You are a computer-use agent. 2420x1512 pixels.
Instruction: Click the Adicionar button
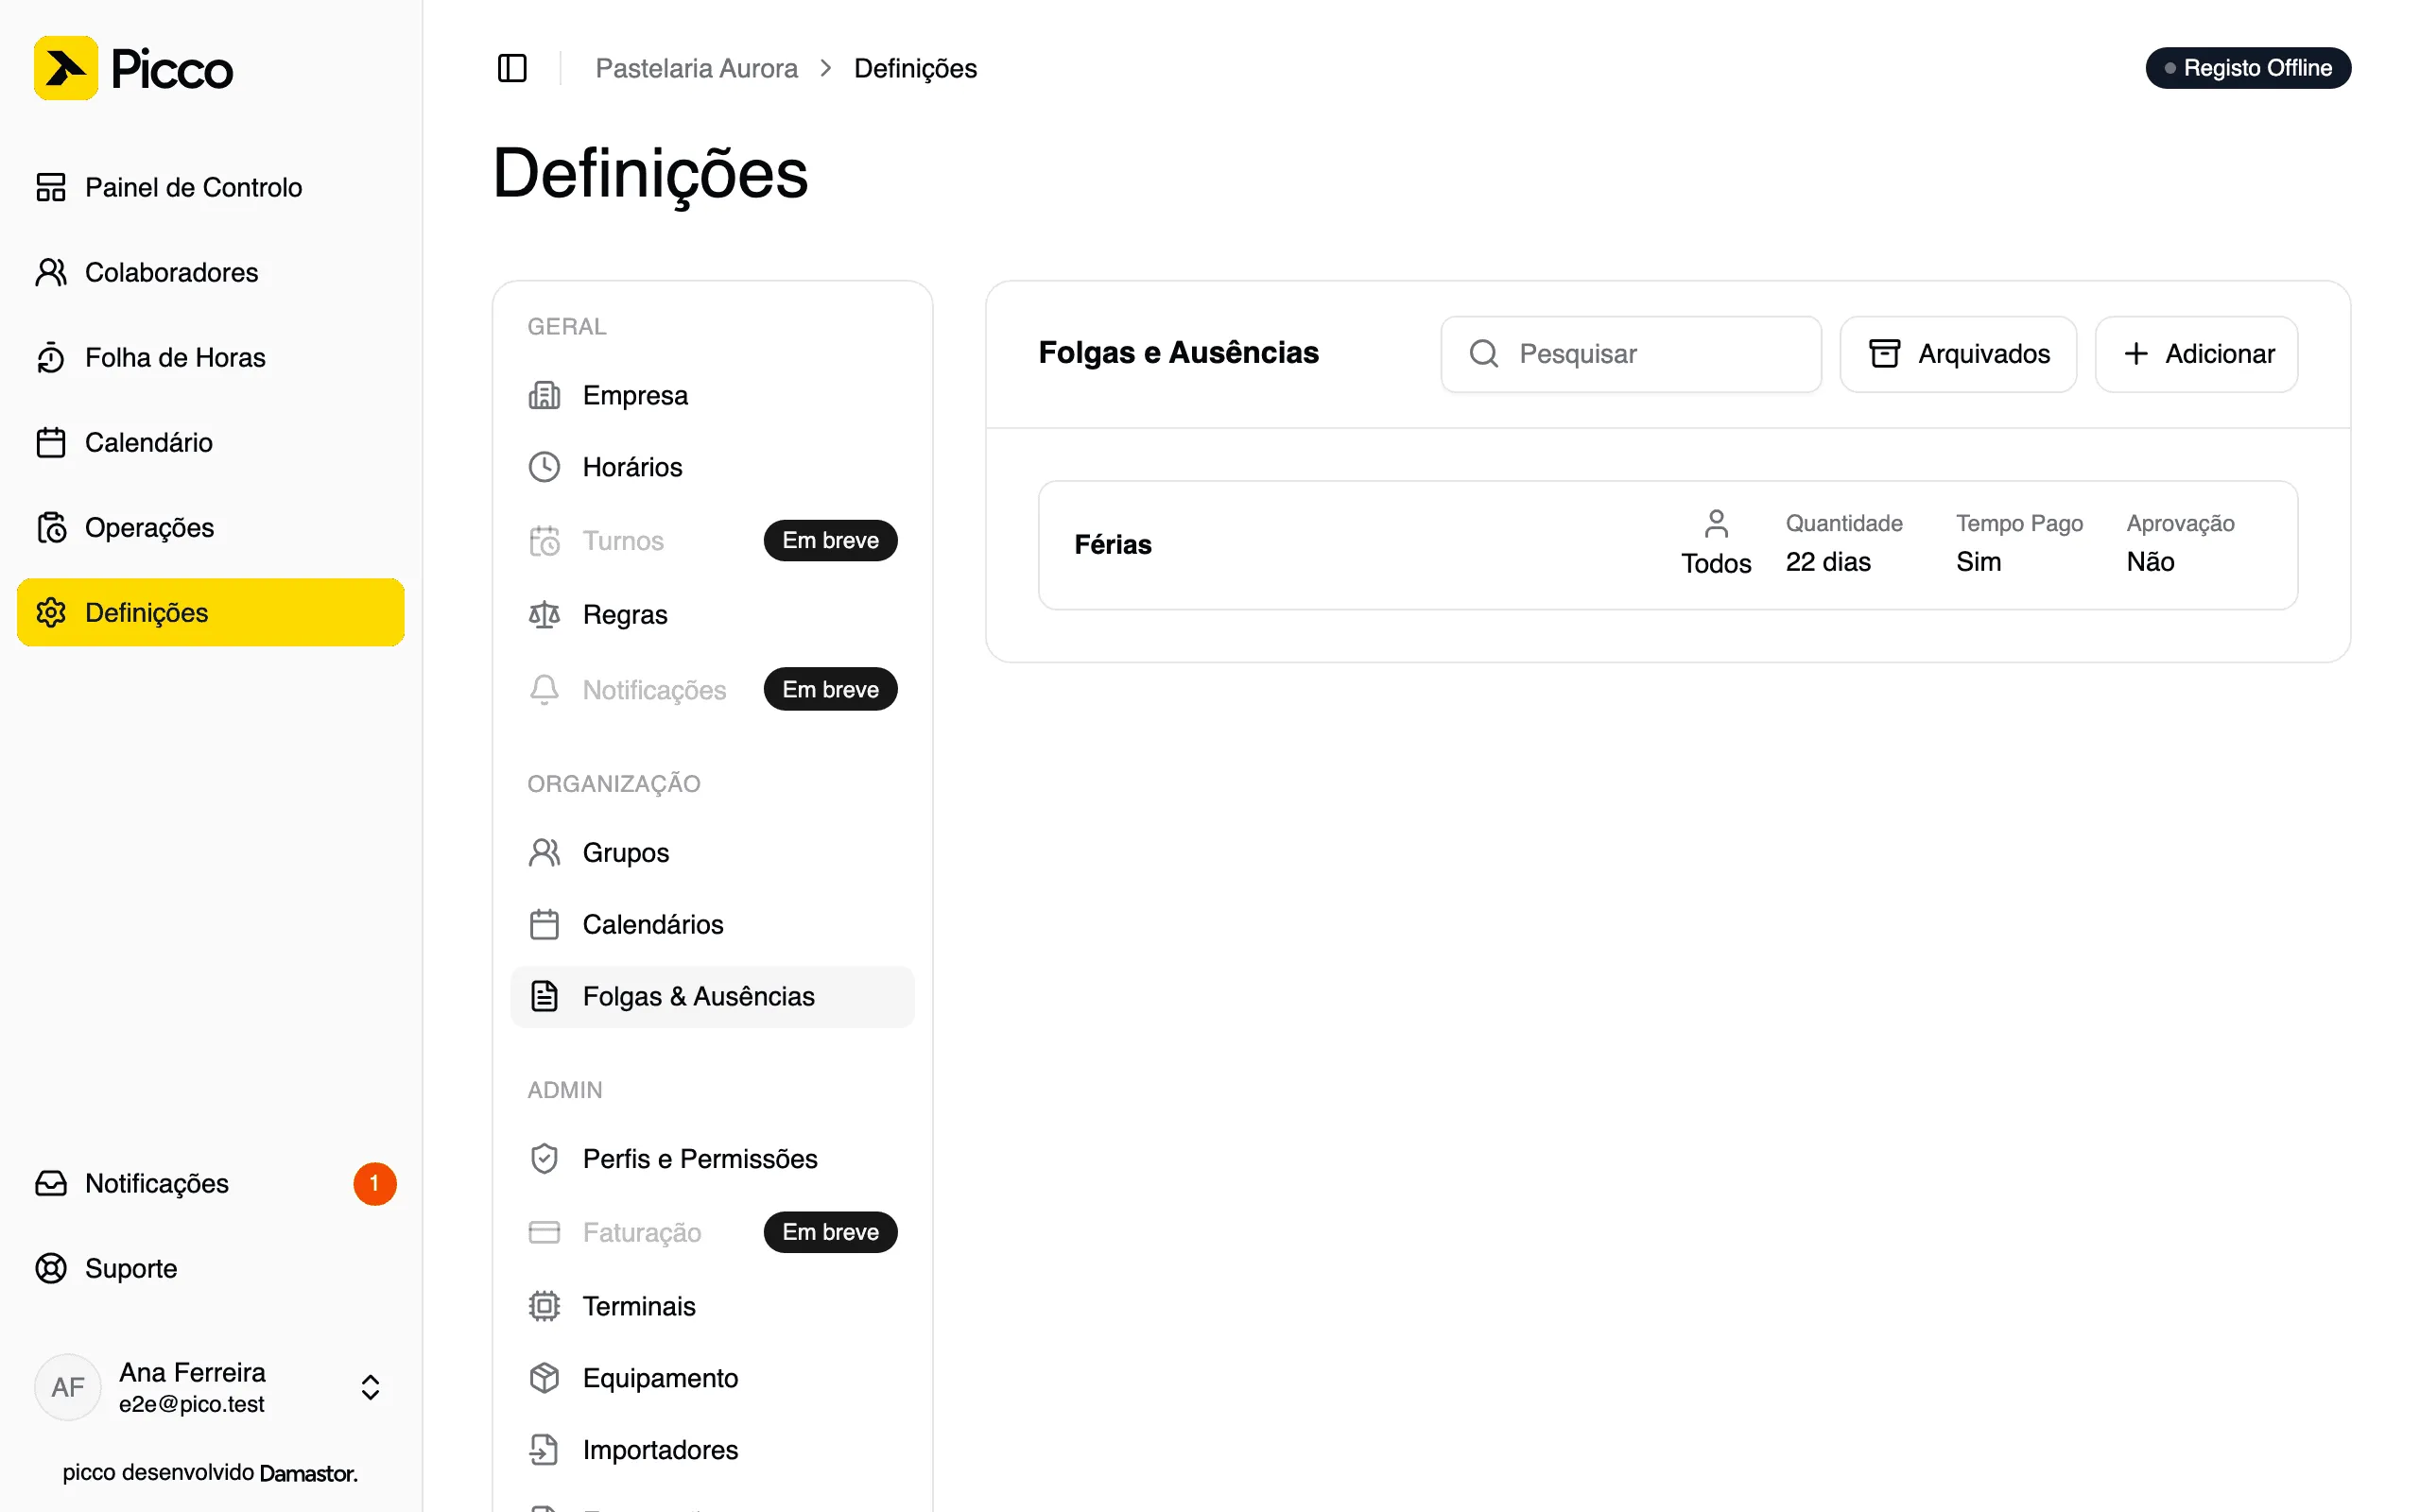tap(2196, 354)
